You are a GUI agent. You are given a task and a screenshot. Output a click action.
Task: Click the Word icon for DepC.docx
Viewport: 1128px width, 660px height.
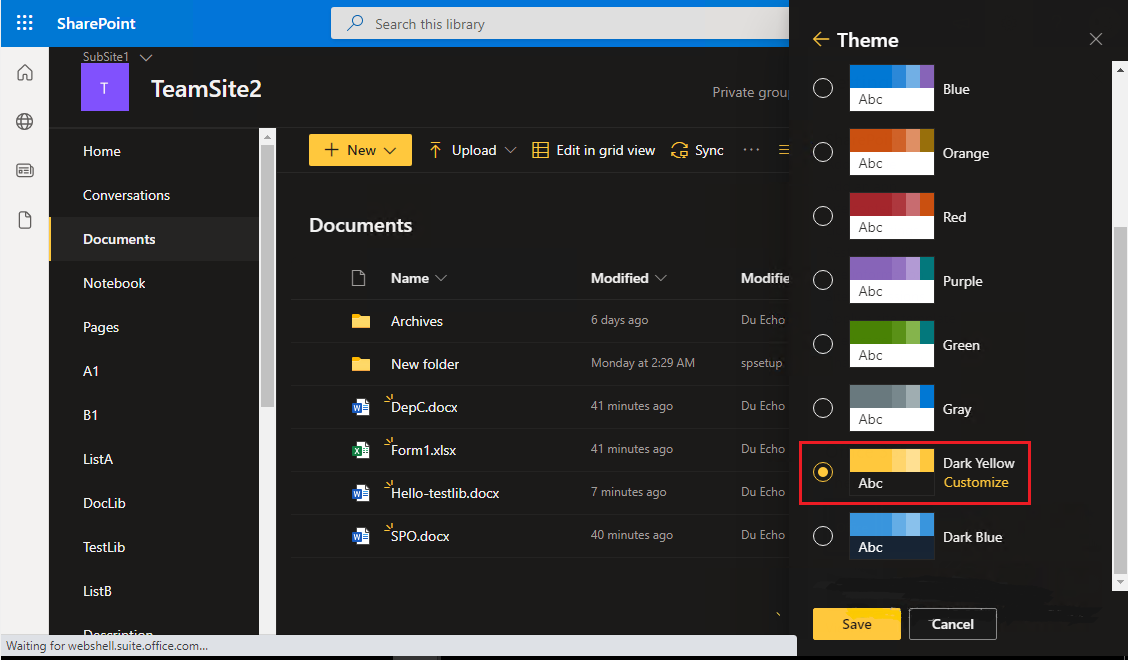tap(360, 407)
